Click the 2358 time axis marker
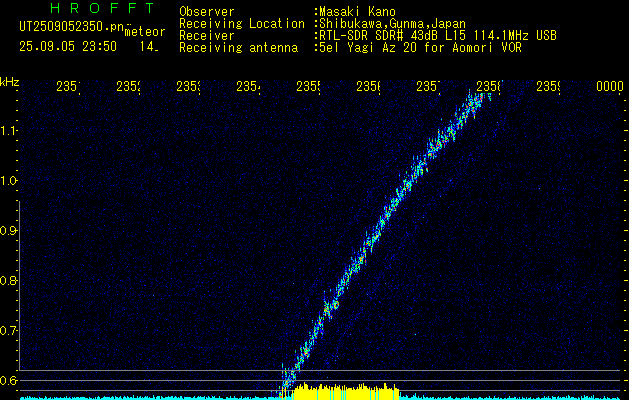 489,86
